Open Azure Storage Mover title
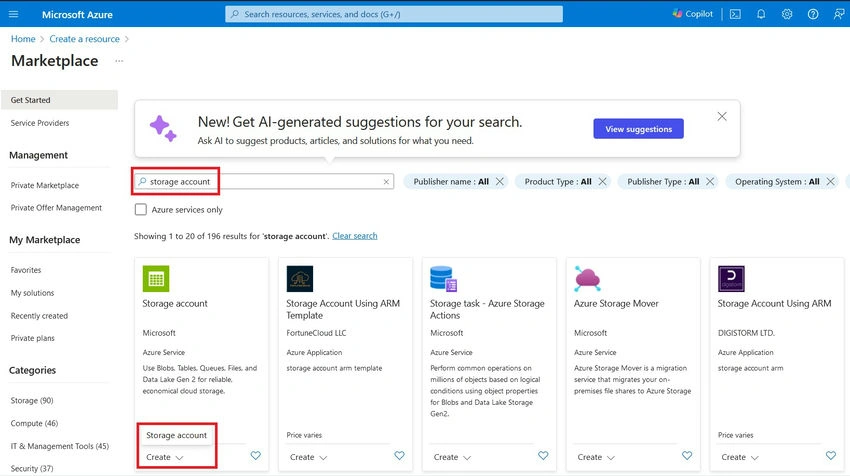The image size is (850, 476). tap(616, 304)
